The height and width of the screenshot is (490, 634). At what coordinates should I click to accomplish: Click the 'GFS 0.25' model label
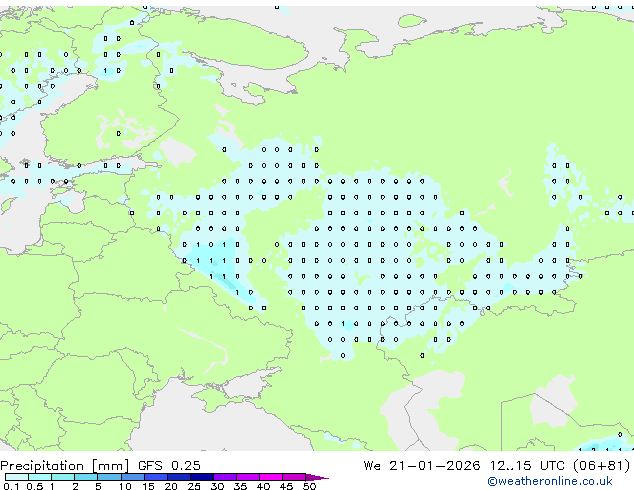click(x=169, y=466)
